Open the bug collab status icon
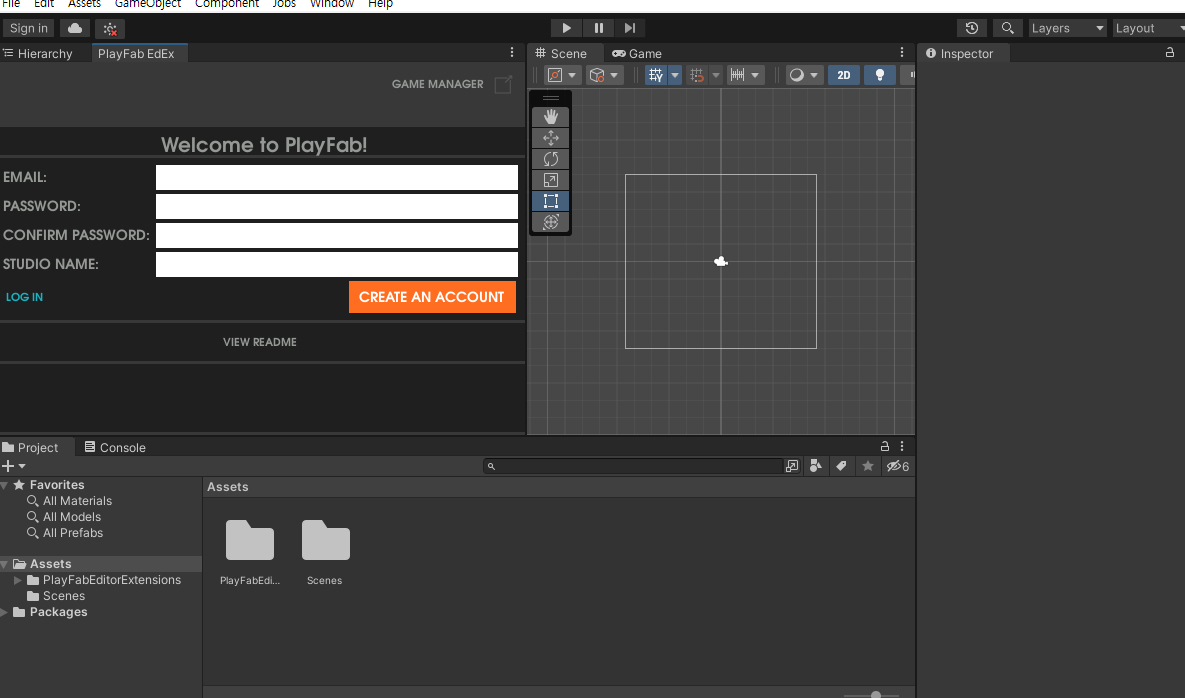Screen dimensions: 1185x698 (110, 29)
